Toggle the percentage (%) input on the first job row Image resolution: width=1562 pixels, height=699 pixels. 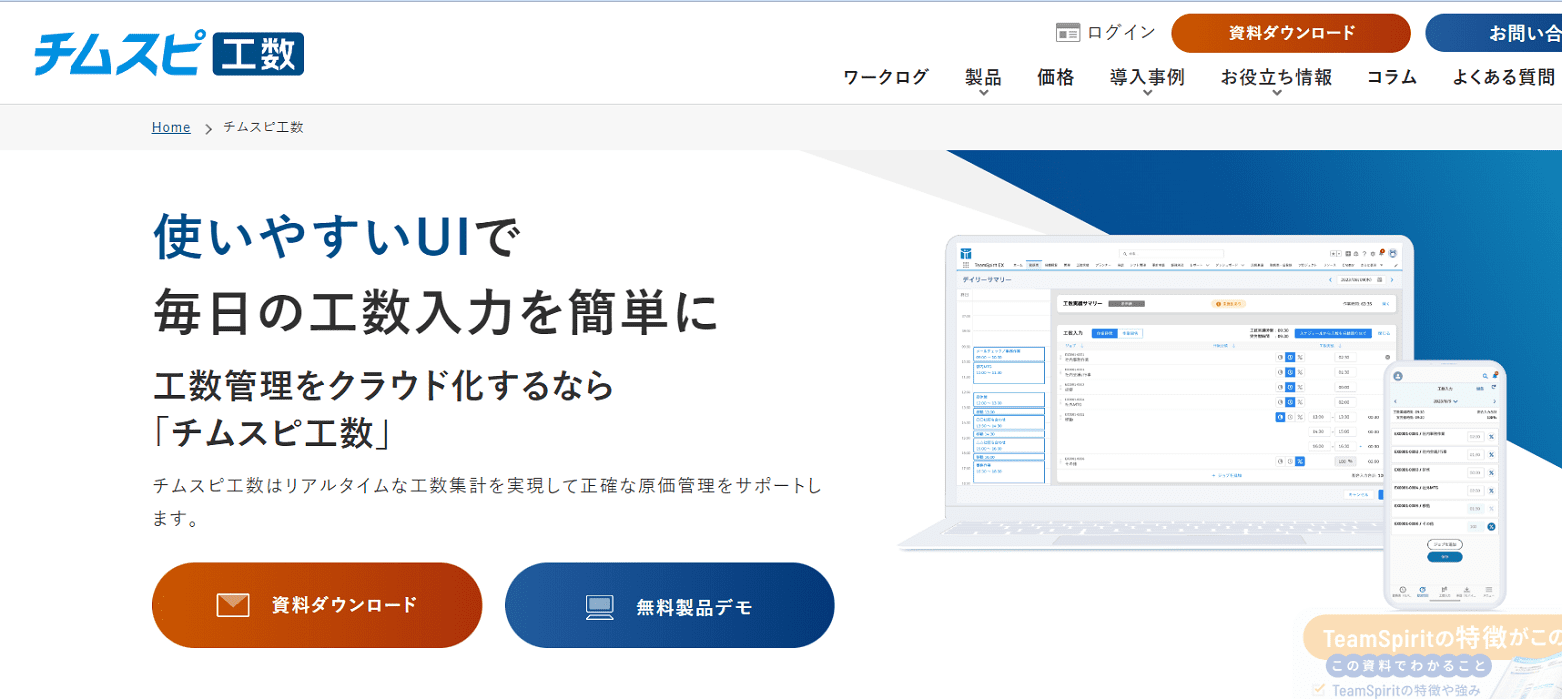click(x=1299, y=357)
